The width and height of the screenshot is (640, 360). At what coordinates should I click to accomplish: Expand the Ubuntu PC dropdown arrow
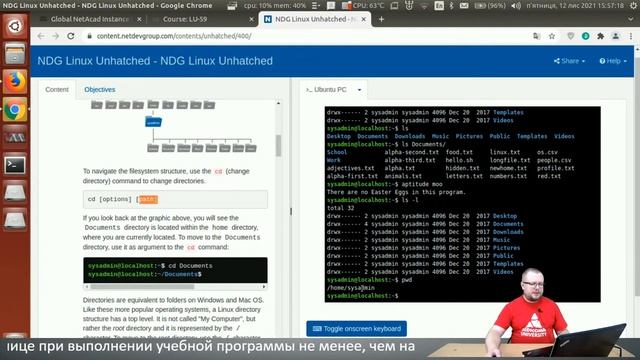click(360, 90)
